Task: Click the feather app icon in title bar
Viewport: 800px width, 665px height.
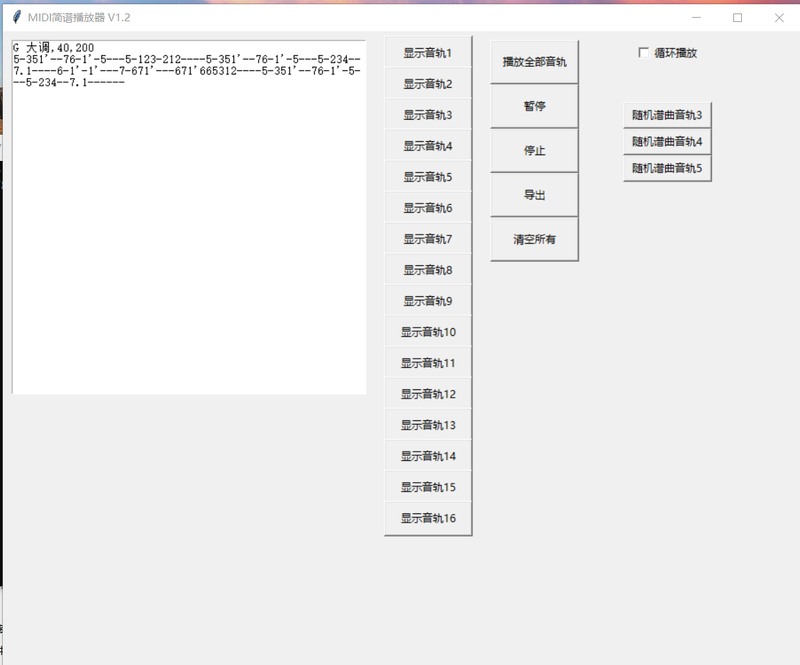Action: 17,17
